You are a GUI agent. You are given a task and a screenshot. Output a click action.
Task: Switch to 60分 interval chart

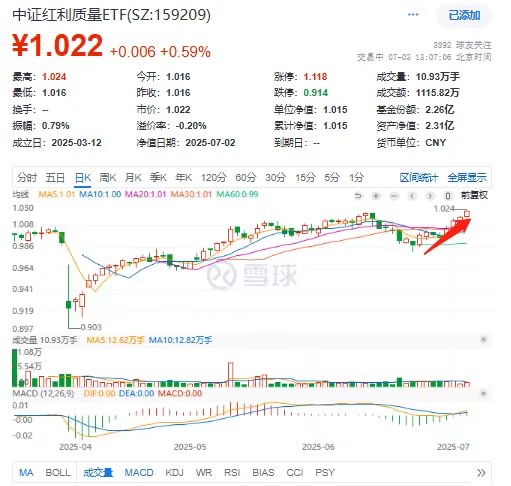click(x=246, y=177)
